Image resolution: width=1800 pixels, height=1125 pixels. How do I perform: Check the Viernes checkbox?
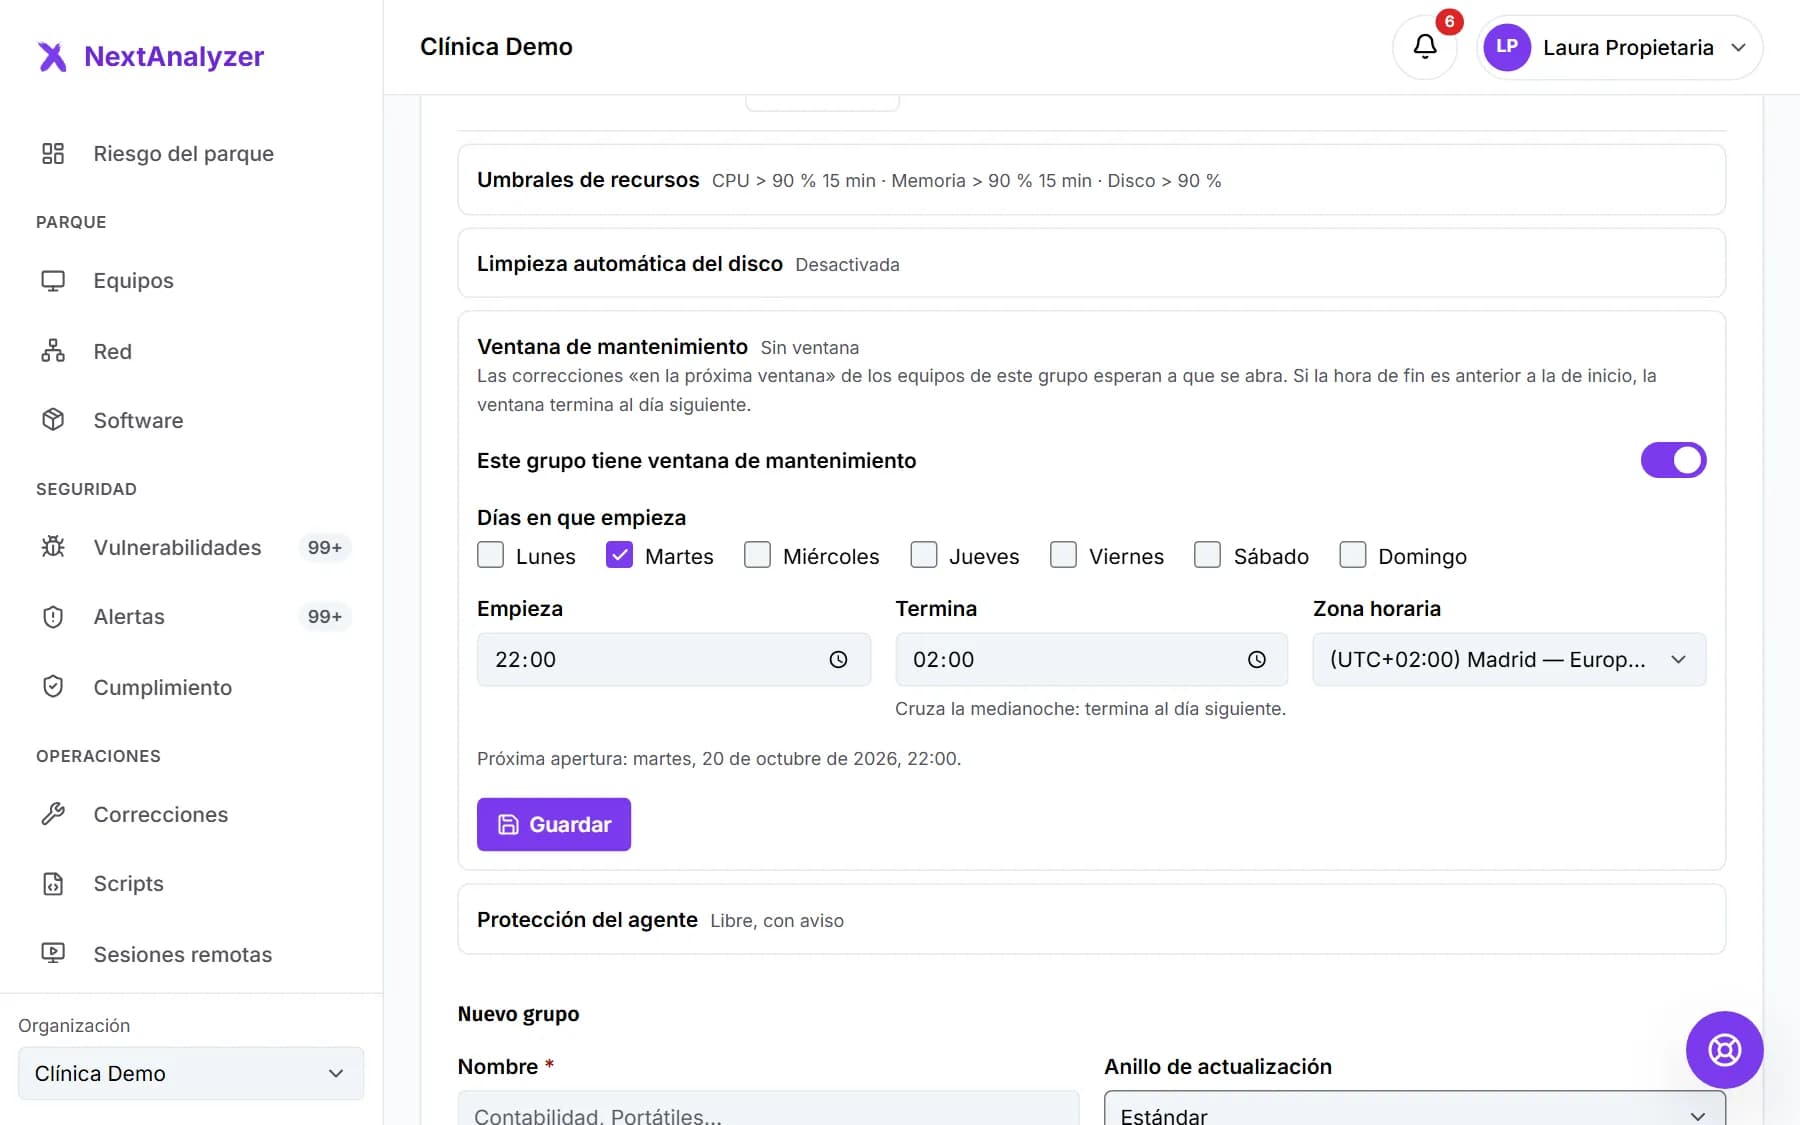tap(1063, 555)
